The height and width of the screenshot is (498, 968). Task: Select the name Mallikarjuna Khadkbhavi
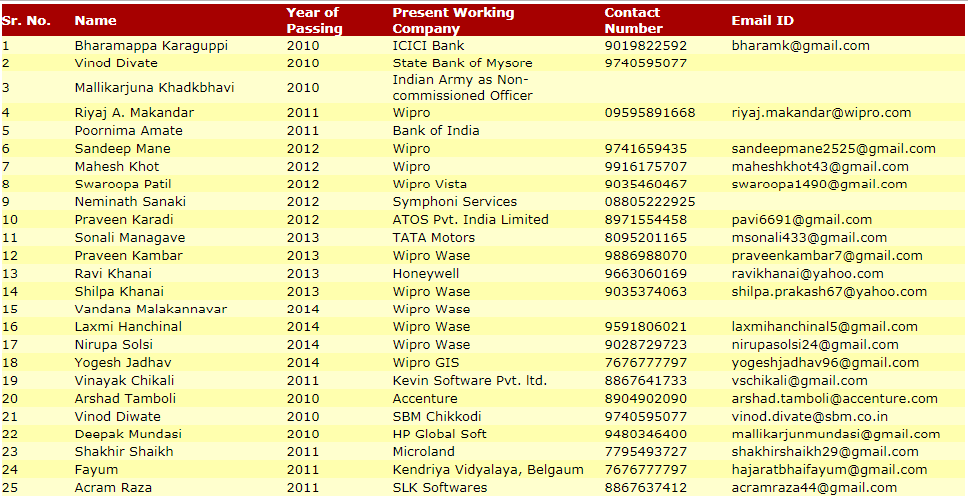click(x=154, y=88)
